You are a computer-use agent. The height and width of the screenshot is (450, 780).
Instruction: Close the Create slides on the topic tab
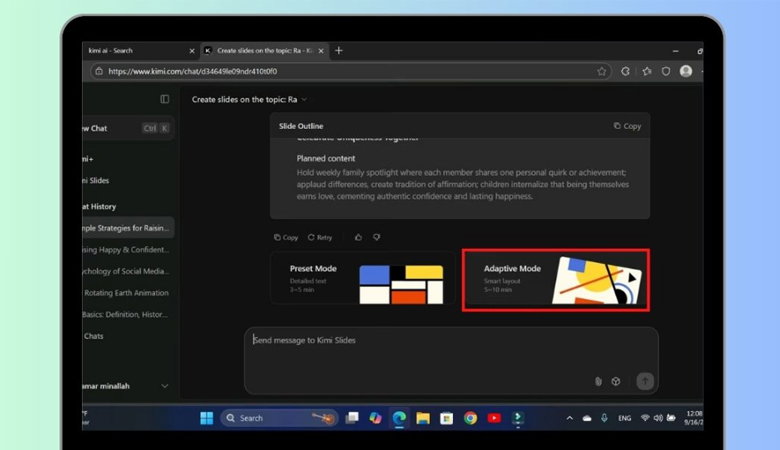(x=321, y=51)
